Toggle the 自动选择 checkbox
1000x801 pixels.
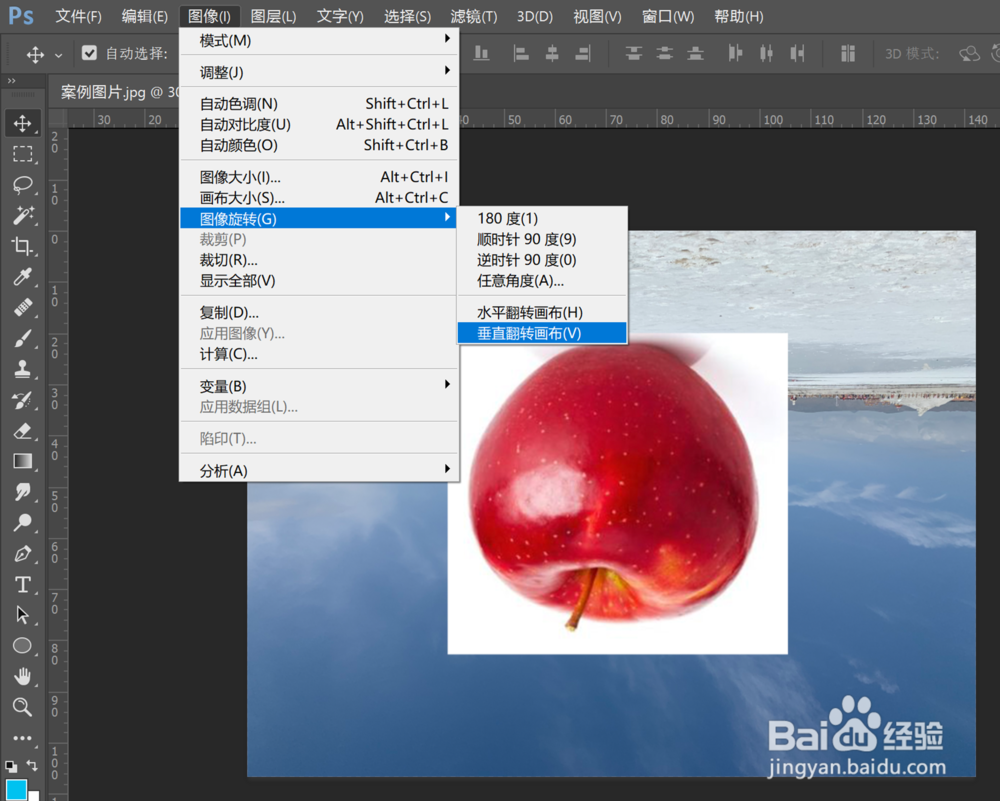point(89,53)
